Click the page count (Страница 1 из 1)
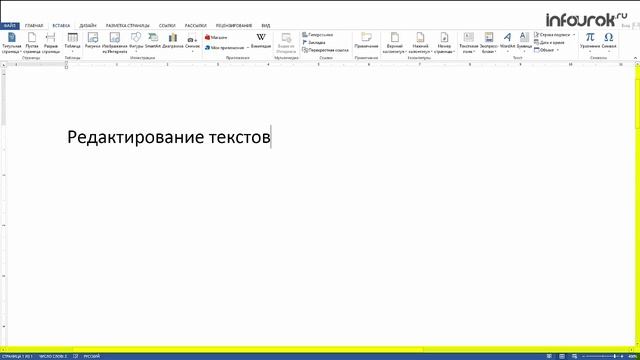 (x=17, y=356)
